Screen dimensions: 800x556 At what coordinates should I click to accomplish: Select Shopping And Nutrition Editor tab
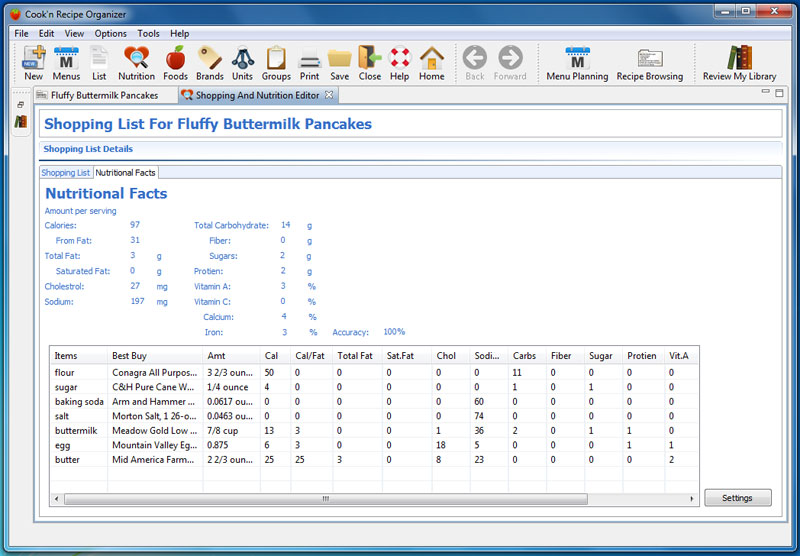tap(258, 95)
